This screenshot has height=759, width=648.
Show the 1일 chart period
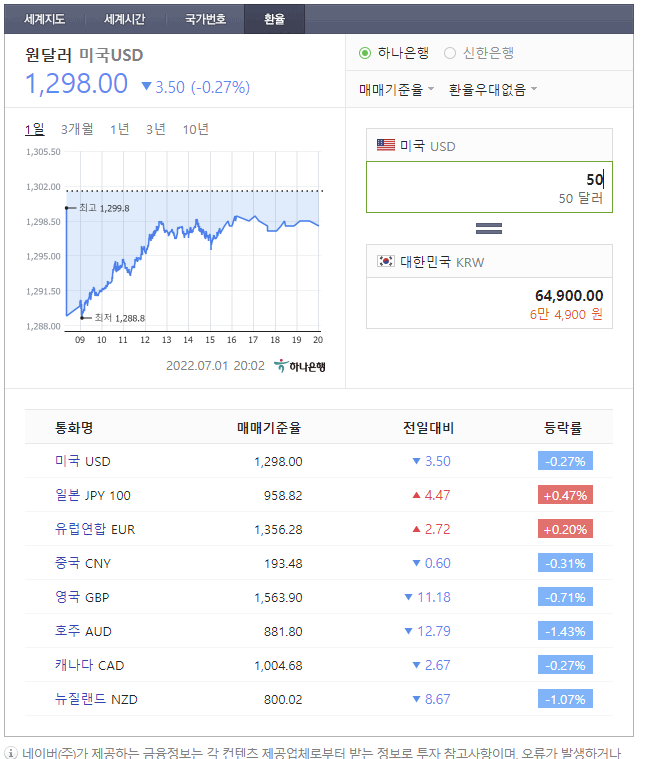[34, 129]
